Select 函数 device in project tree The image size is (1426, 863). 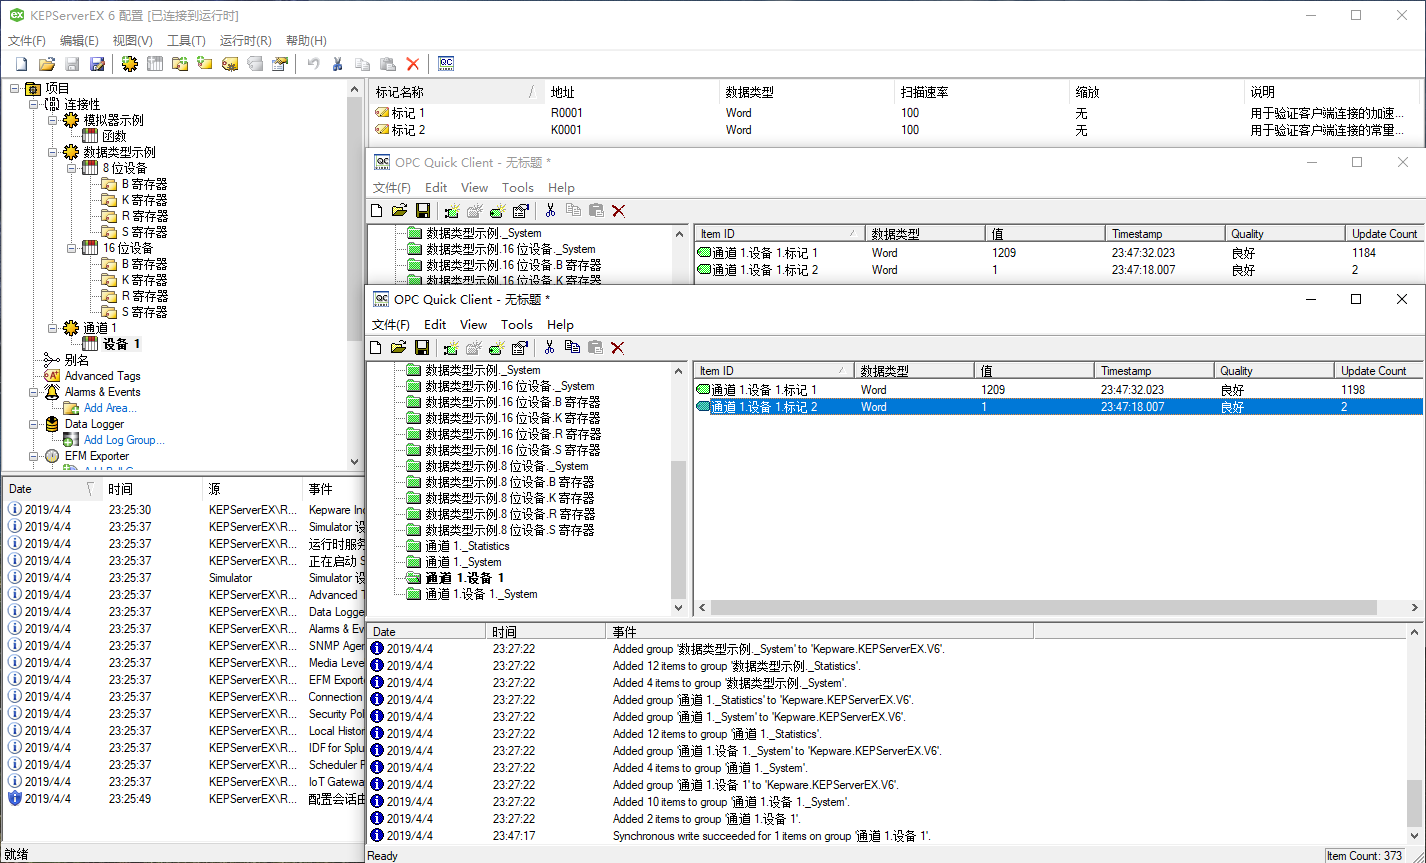coord(114,136)
